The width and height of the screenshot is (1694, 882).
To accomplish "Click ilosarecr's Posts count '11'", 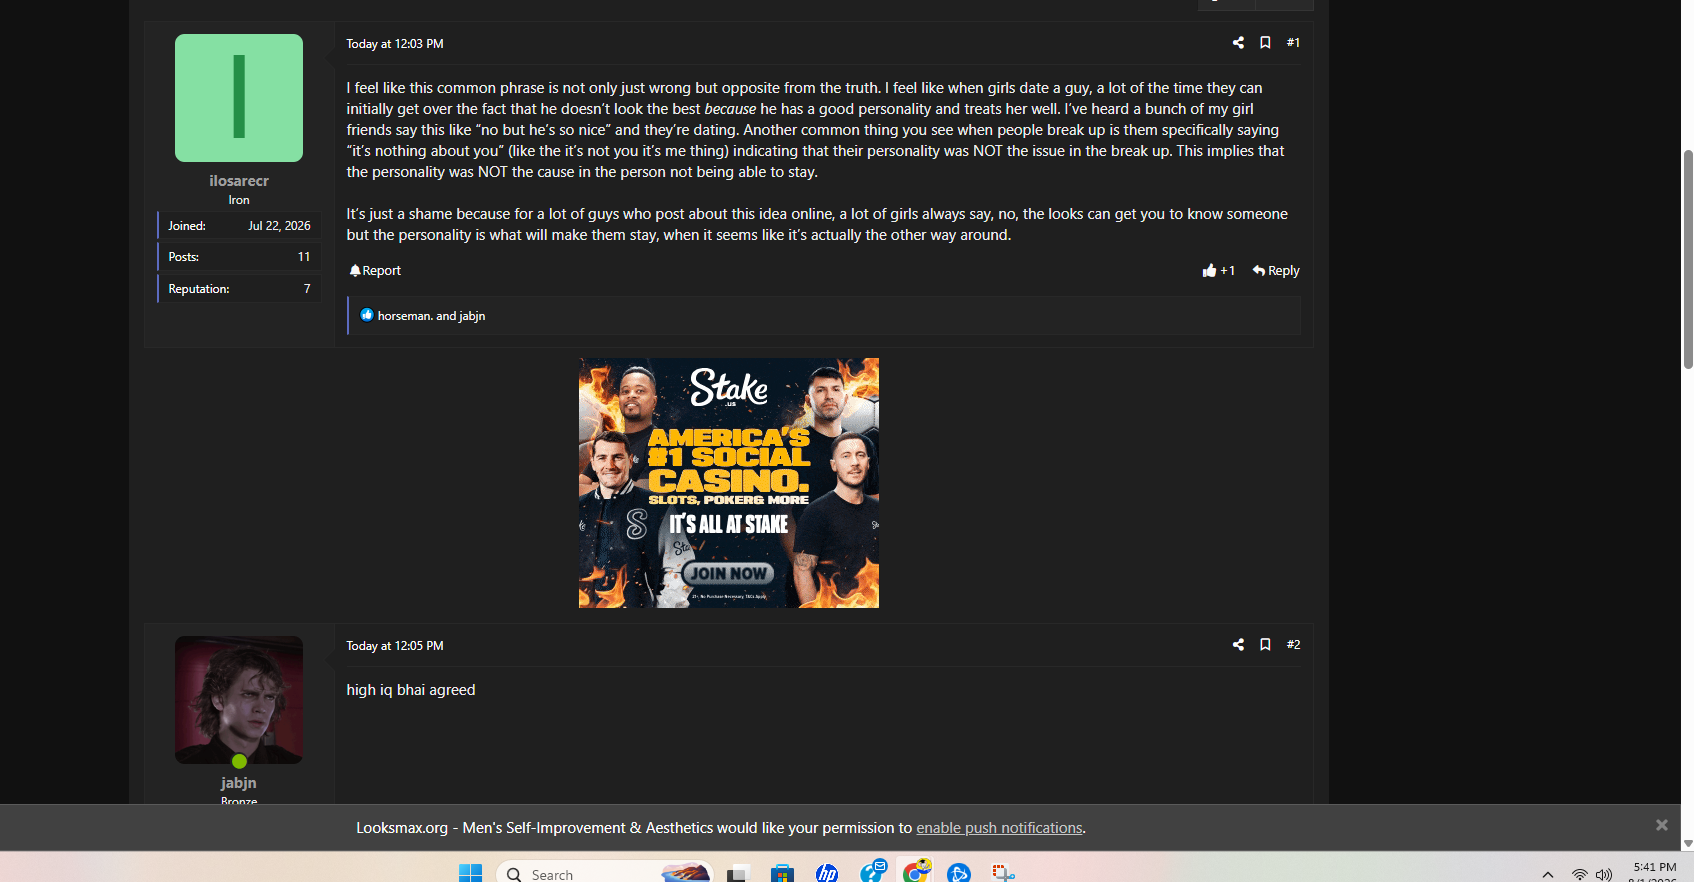I will click(304, 257).
